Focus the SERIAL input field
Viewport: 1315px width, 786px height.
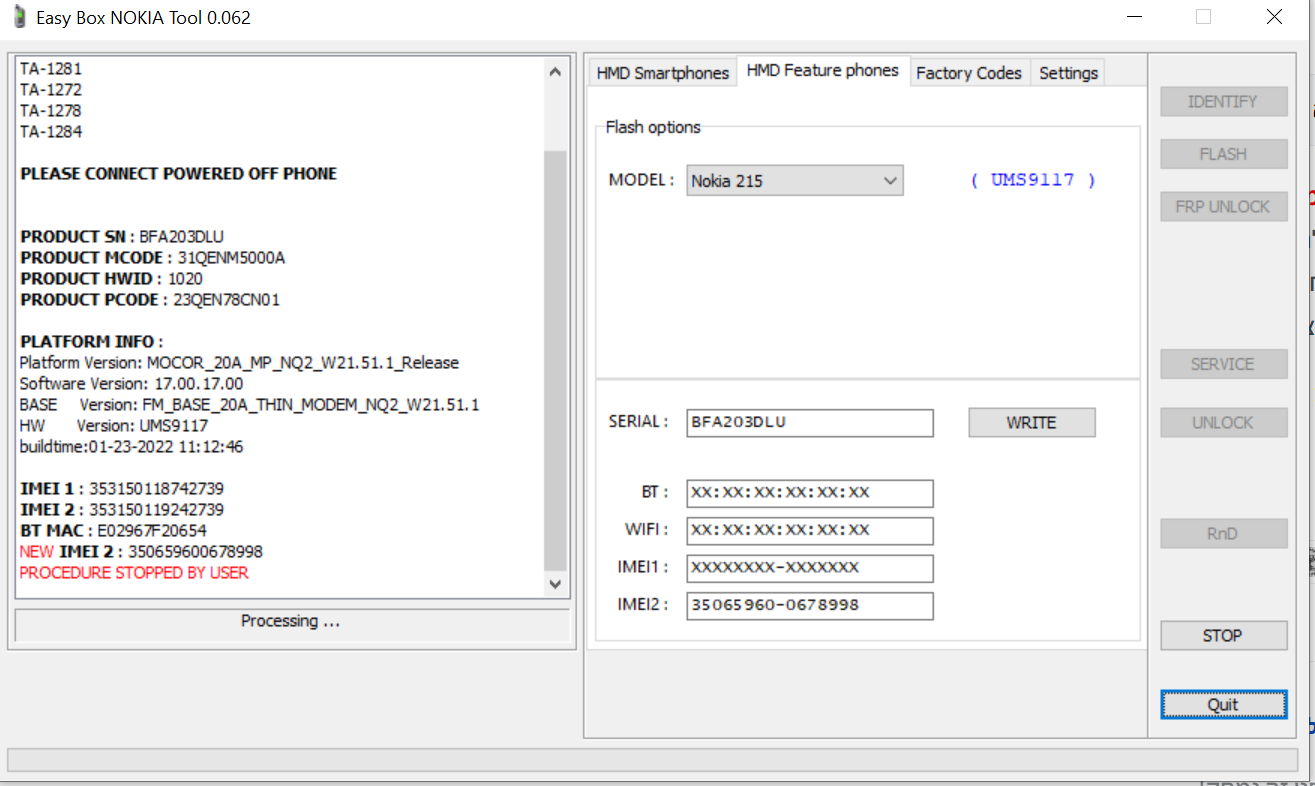[810, 423]
